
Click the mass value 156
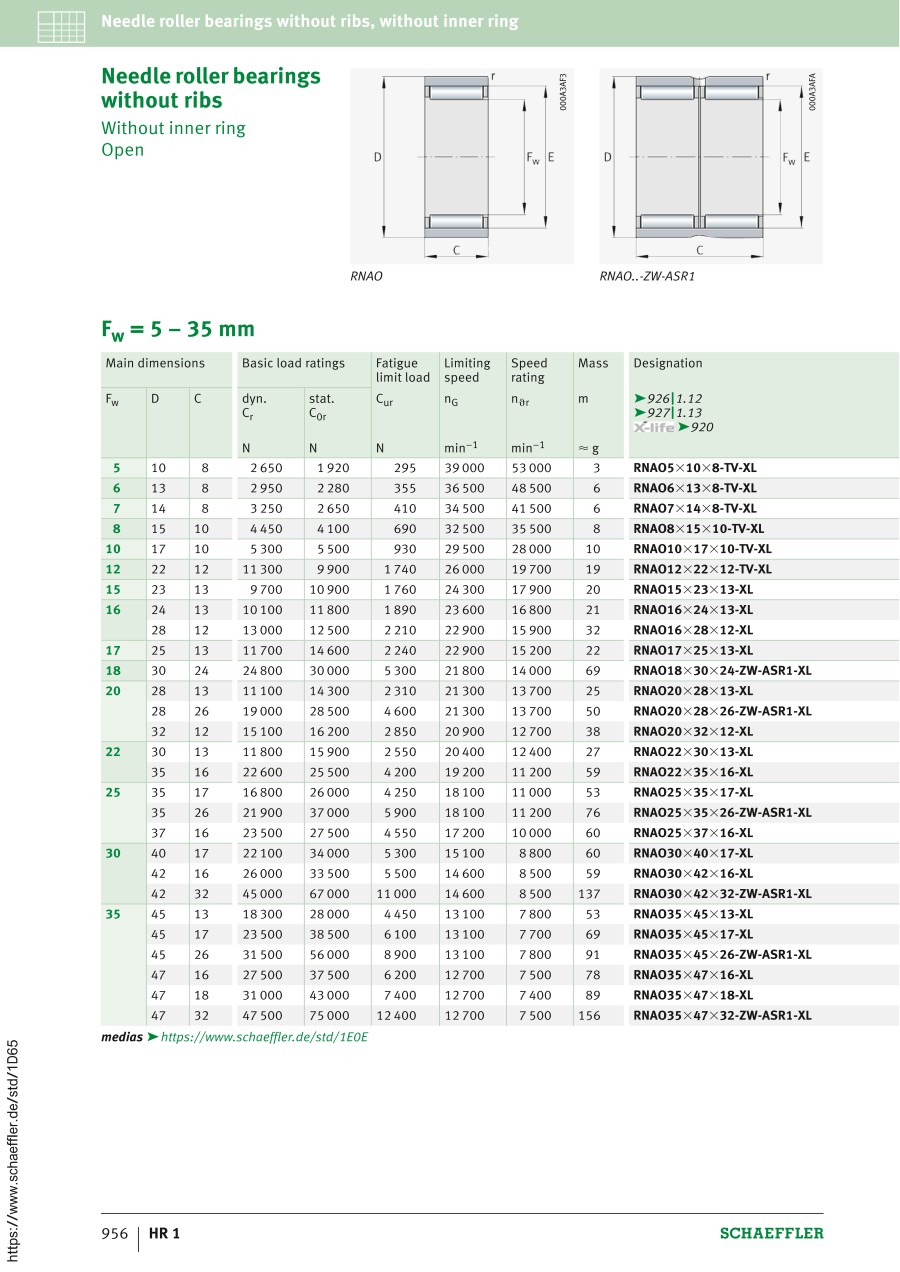590,1015
